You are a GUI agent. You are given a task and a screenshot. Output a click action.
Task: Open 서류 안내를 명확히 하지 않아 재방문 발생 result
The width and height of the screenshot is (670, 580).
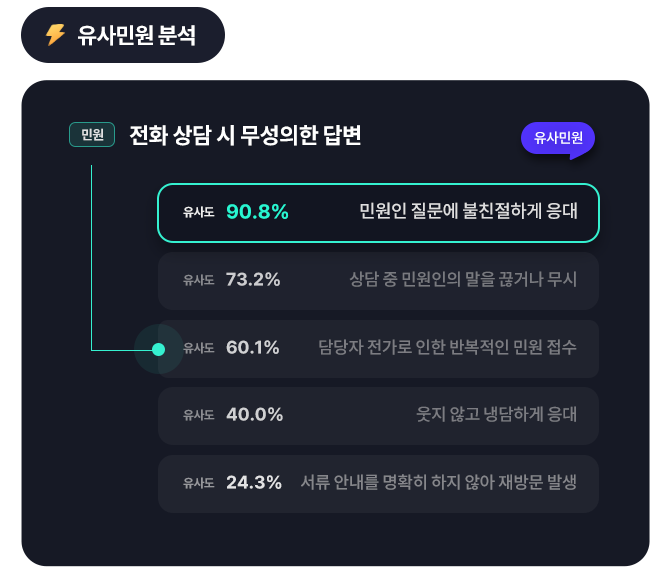click(x=439, y=483)
